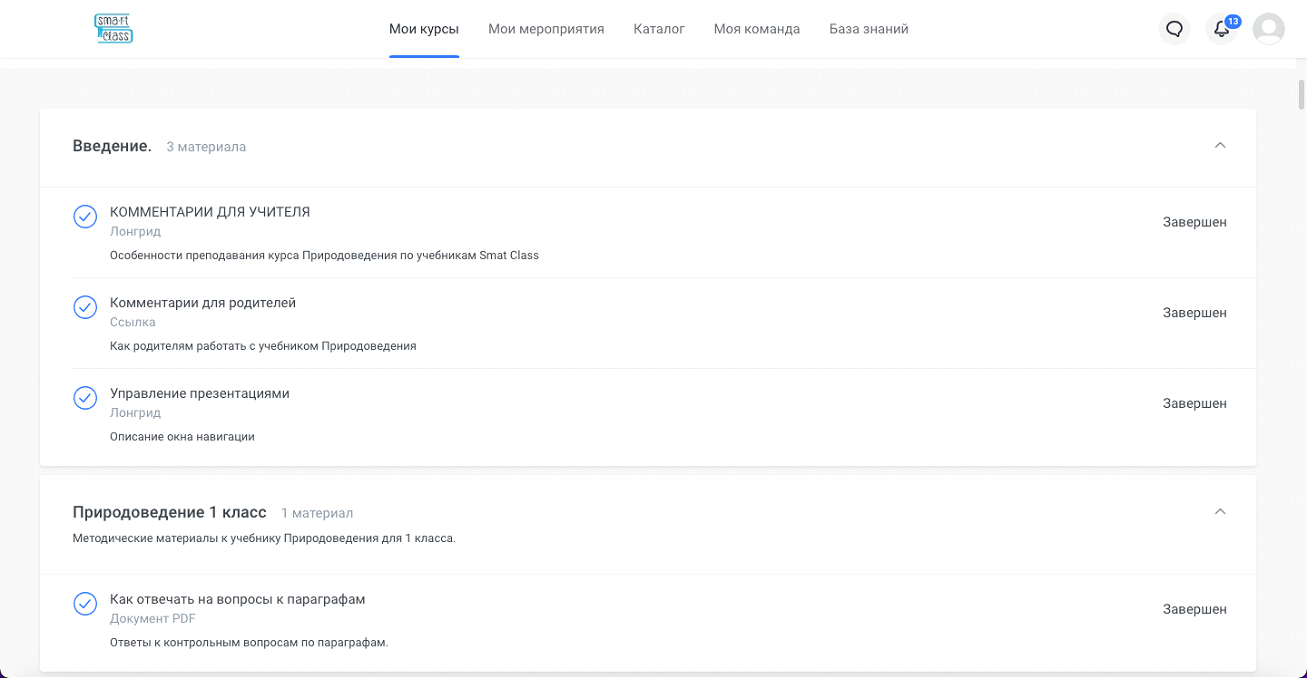Go to Мои мероприятия tab

tap(546, 29)
